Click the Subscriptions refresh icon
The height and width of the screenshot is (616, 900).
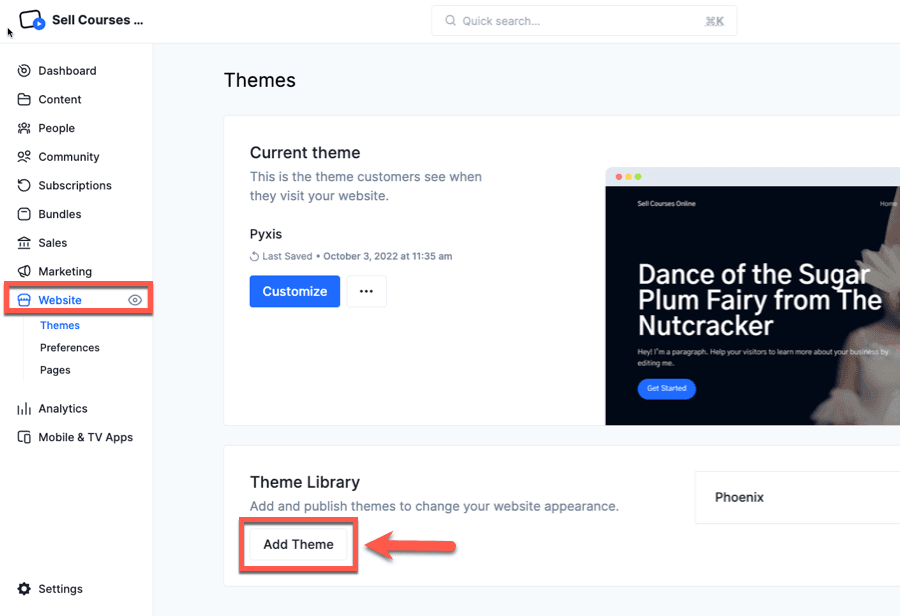coord(24,186)
